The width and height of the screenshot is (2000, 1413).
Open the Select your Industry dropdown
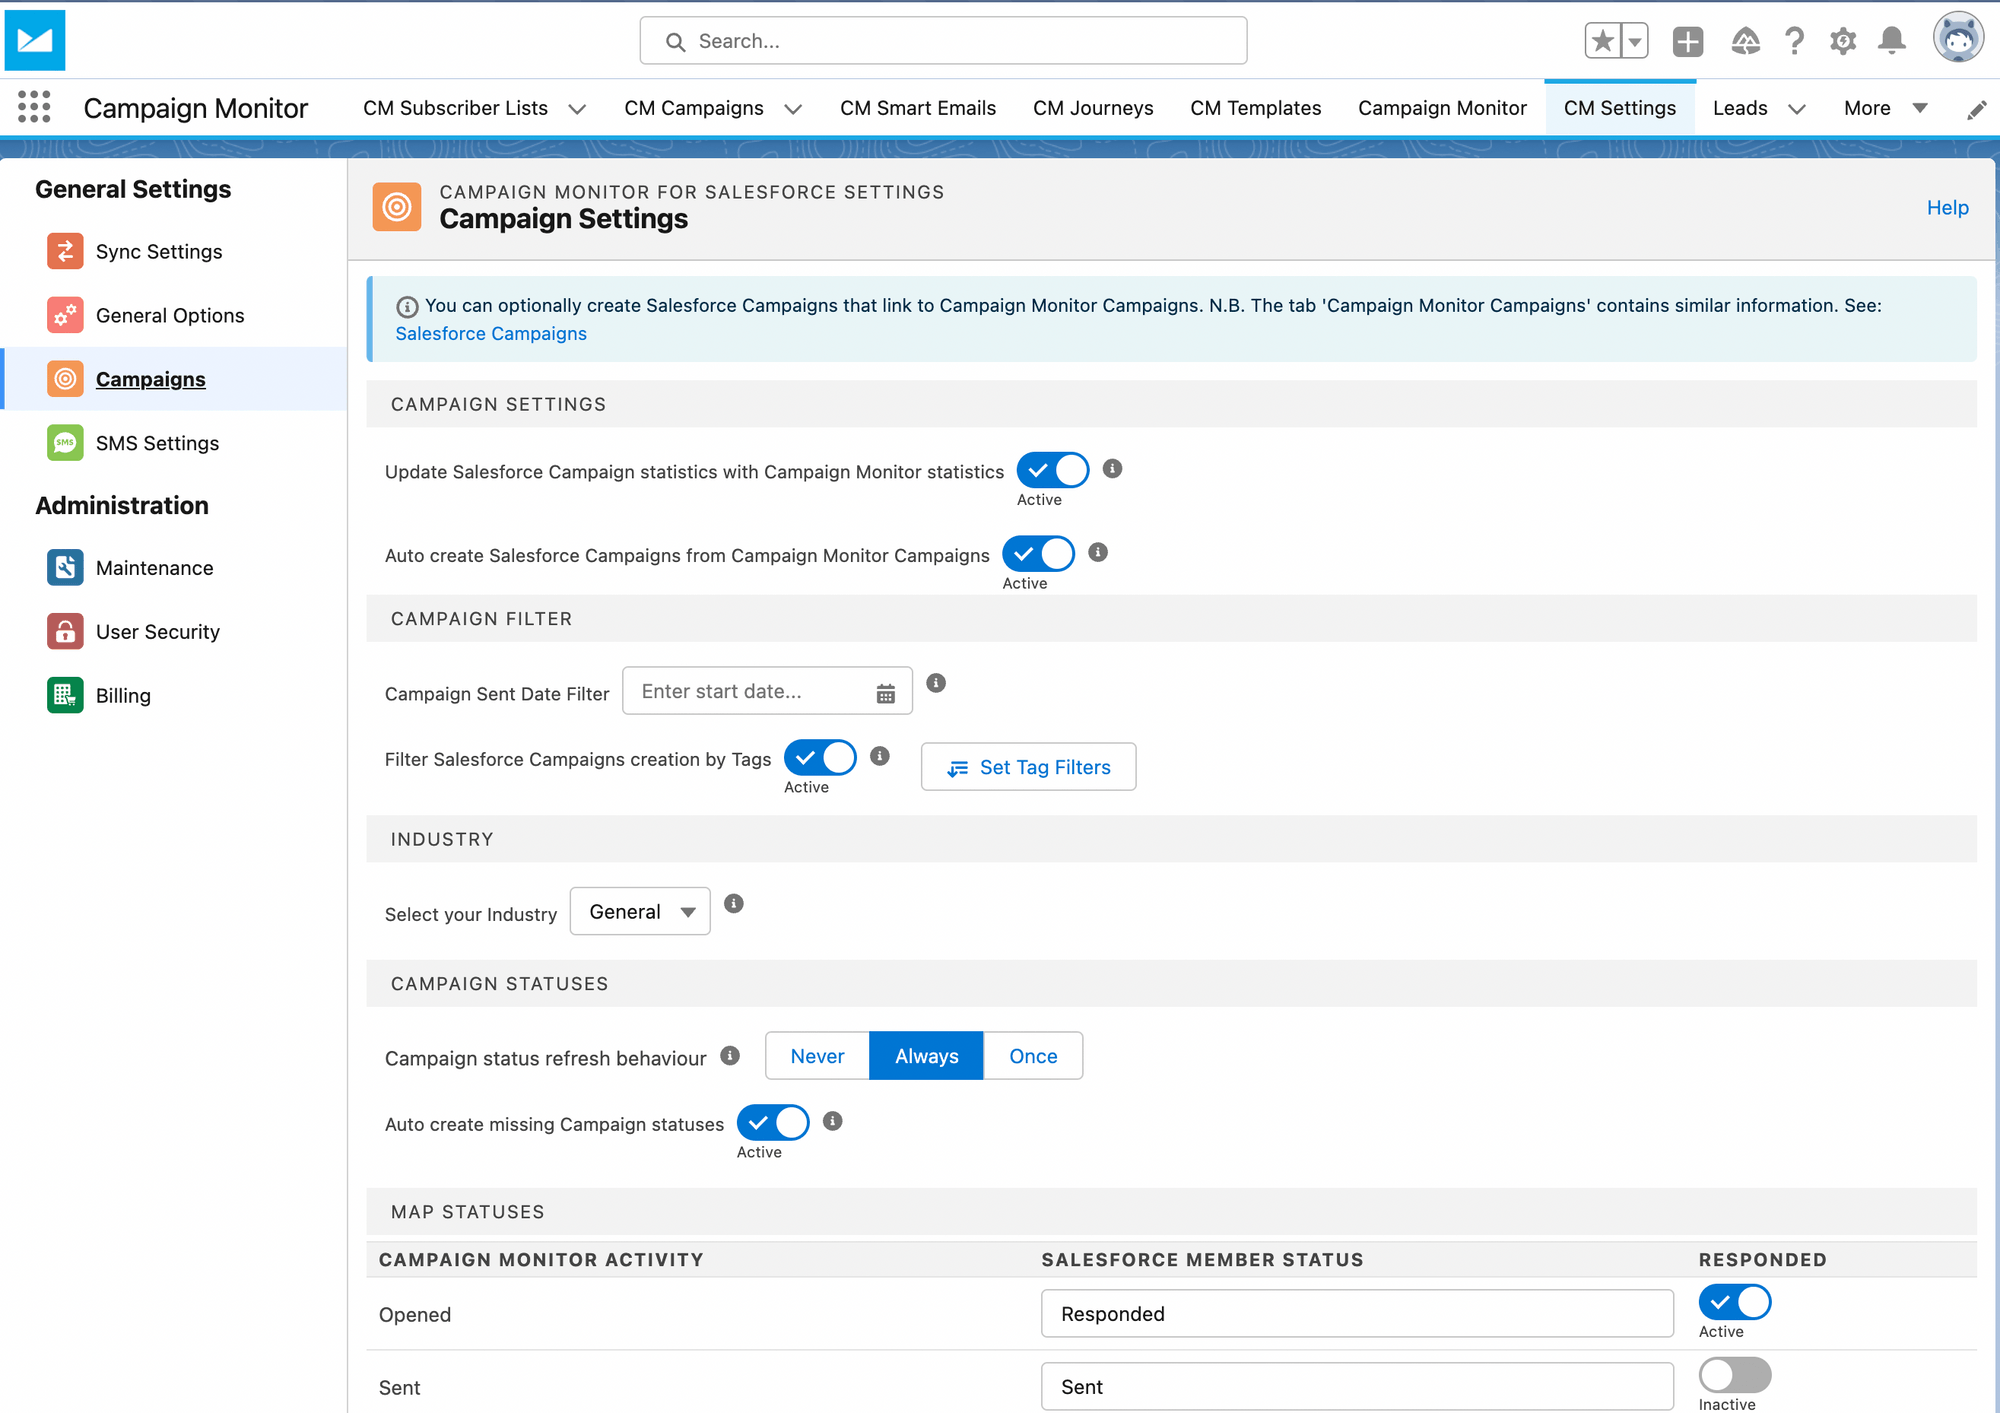639,911
